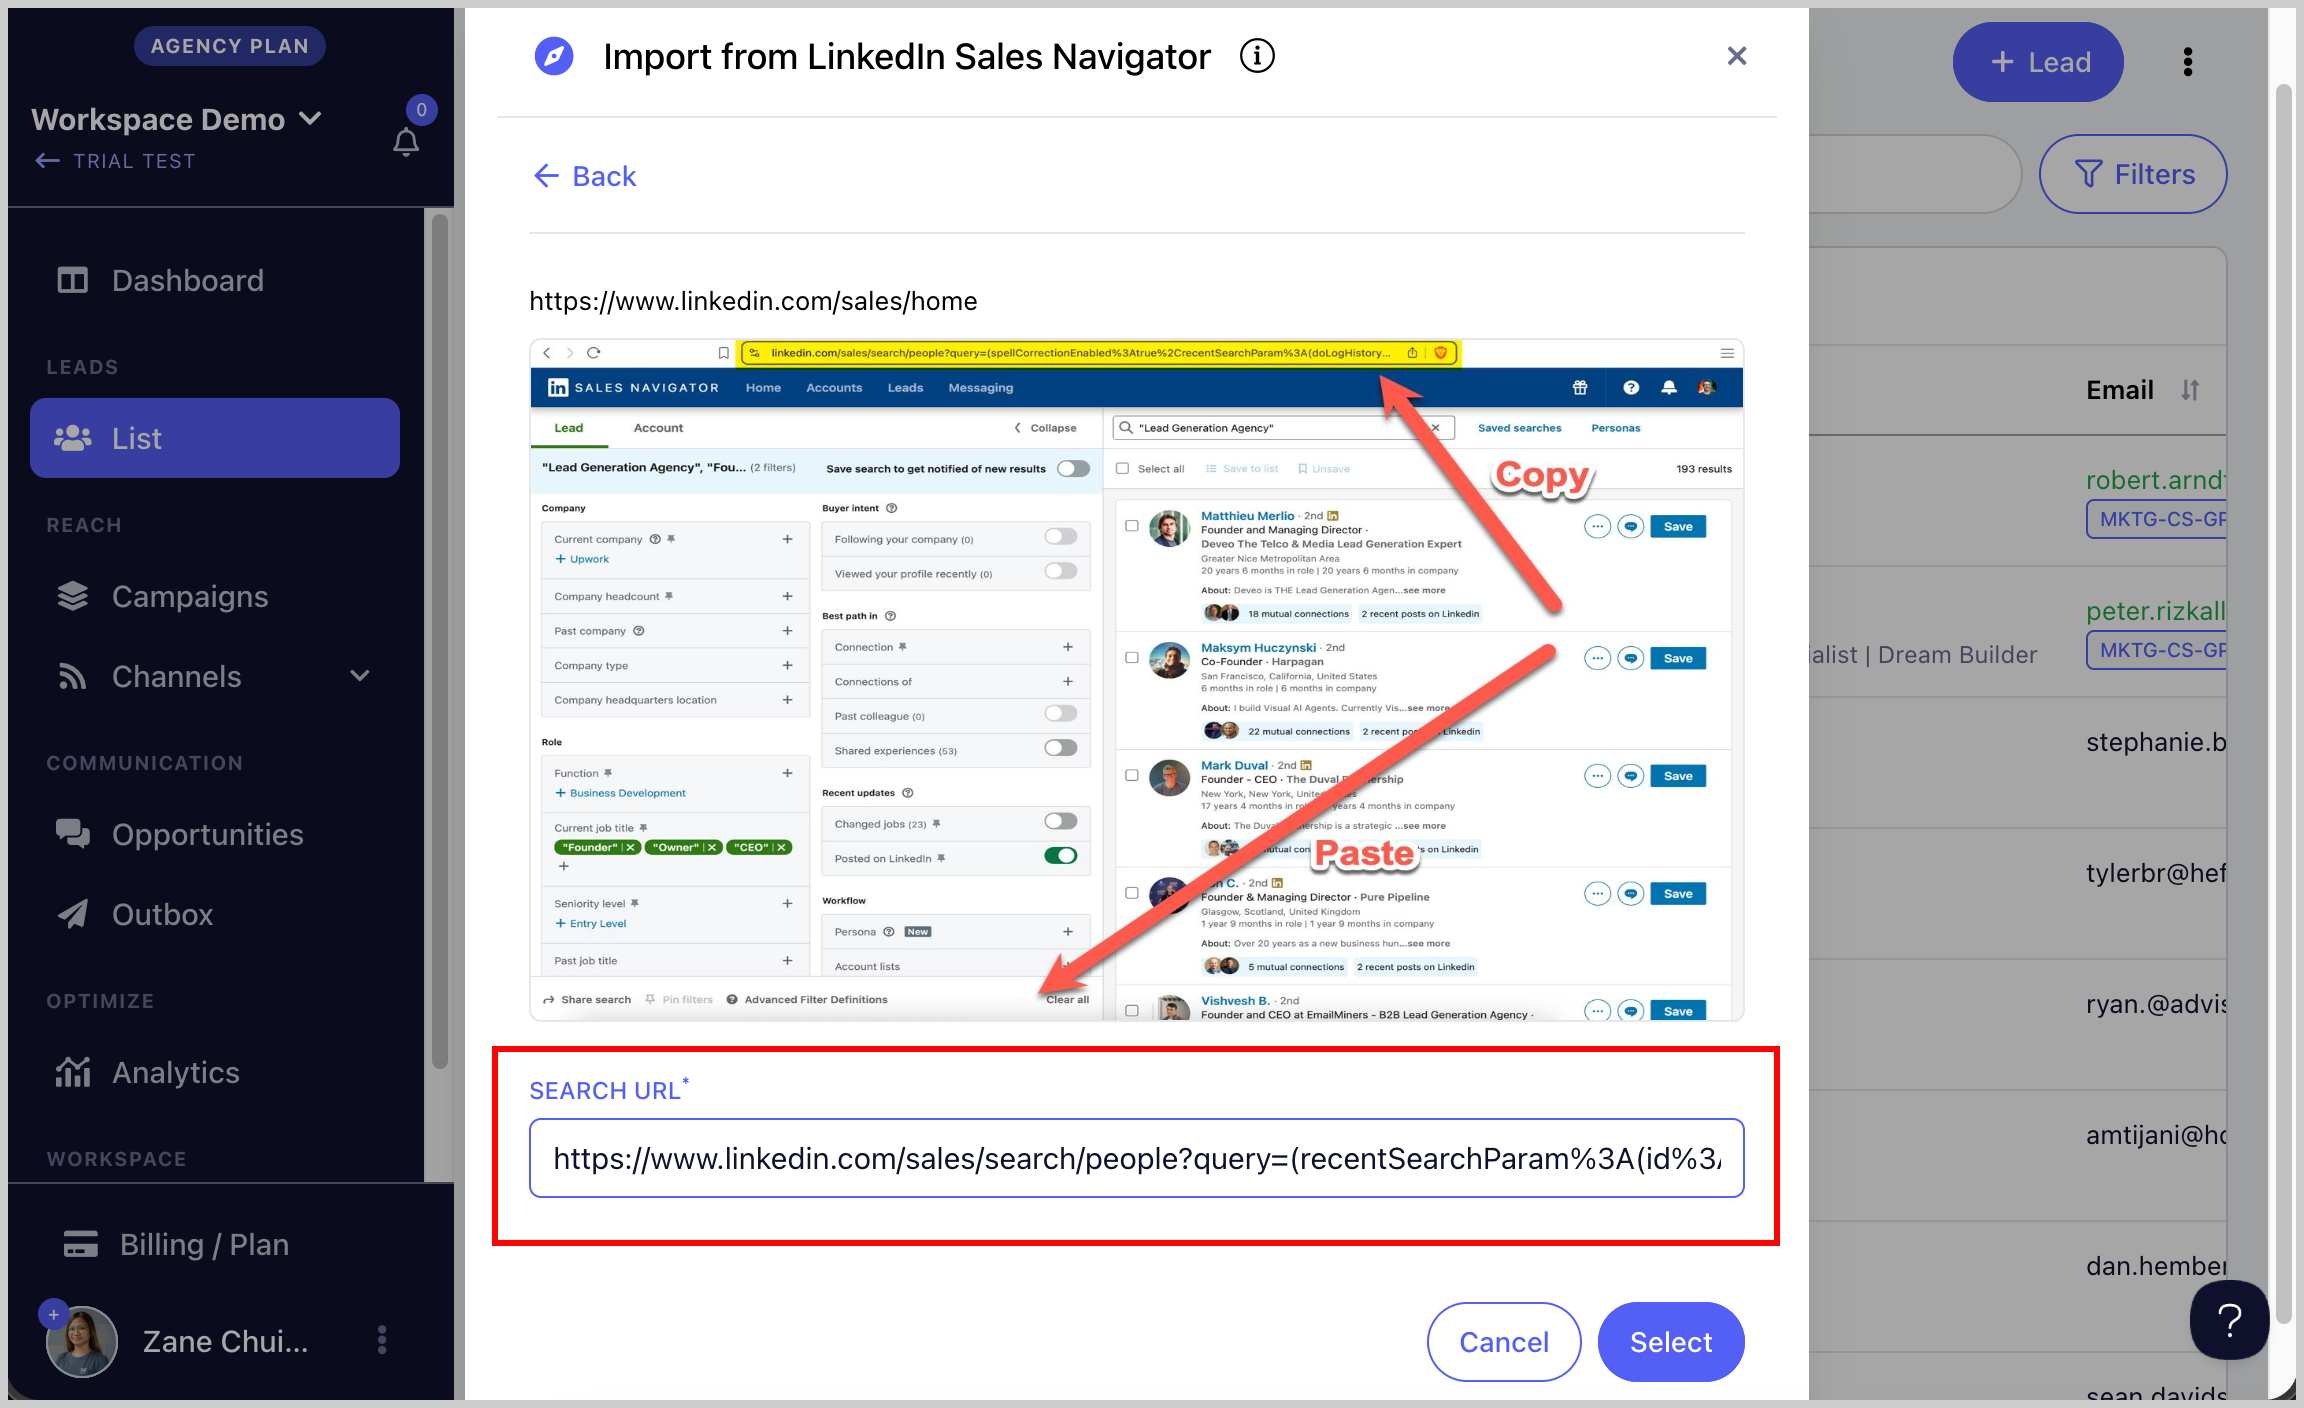The image size is (2304, 1408).
Task: Click the dan.hember email cell
Action: coord(2155,1266)
